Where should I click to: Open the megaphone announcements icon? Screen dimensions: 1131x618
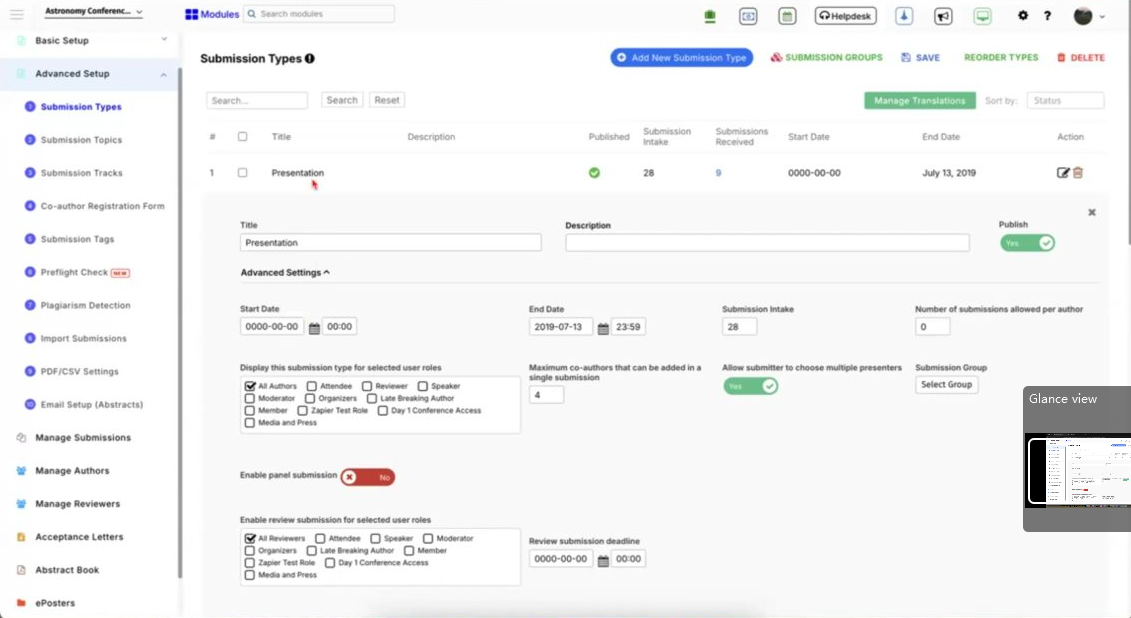point(943,16)
